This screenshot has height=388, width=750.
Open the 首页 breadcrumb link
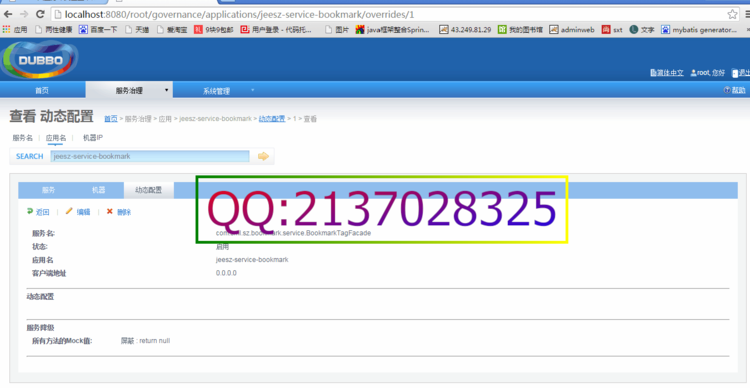[110, 119]
